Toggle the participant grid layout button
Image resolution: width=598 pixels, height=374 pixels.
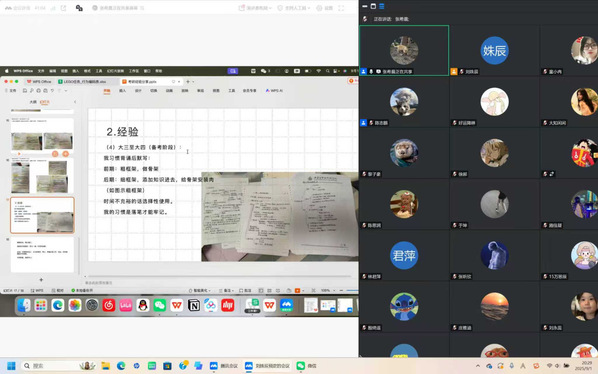[382, 6]
